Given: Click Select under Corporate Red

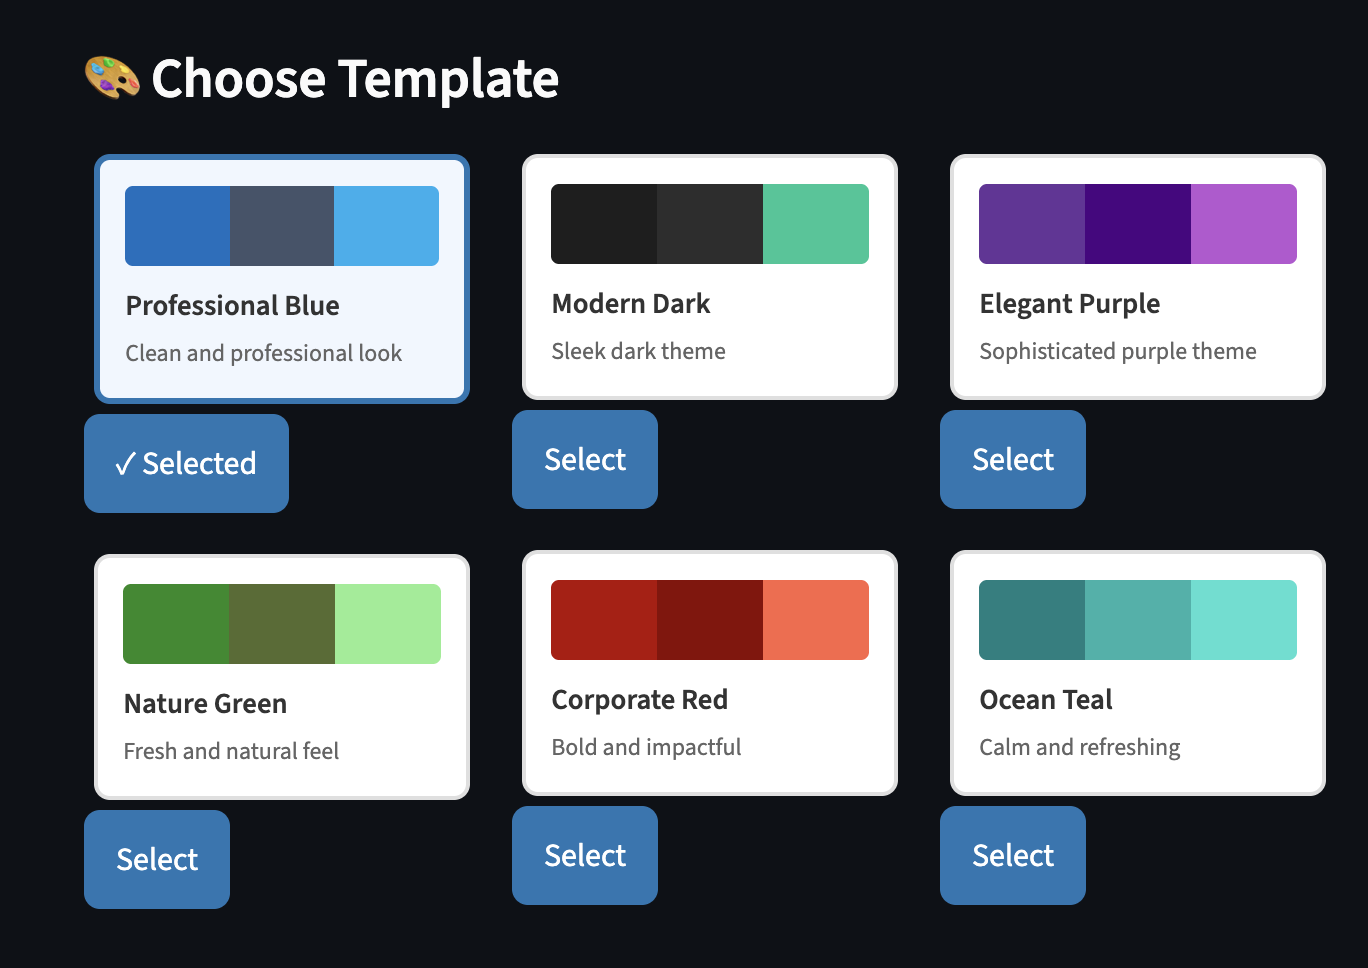Looking at the screenshot, I should click(x=584, y=855).
